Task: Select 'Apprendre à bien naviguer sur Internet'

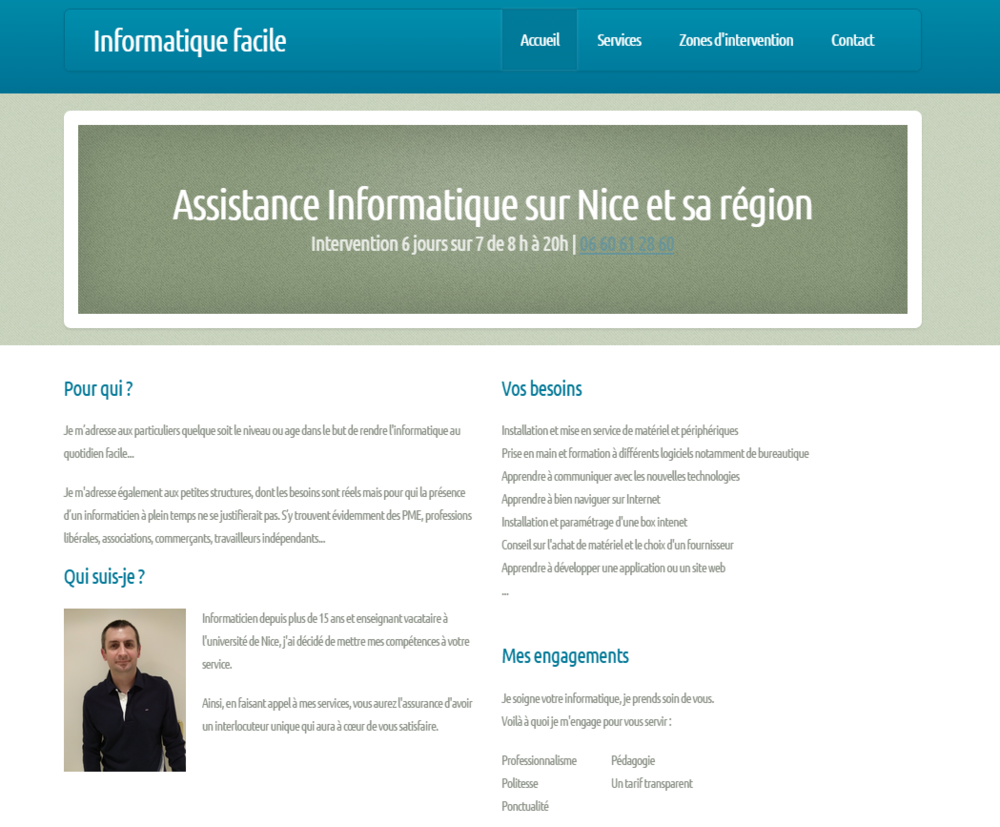Action: click(579, 498)
